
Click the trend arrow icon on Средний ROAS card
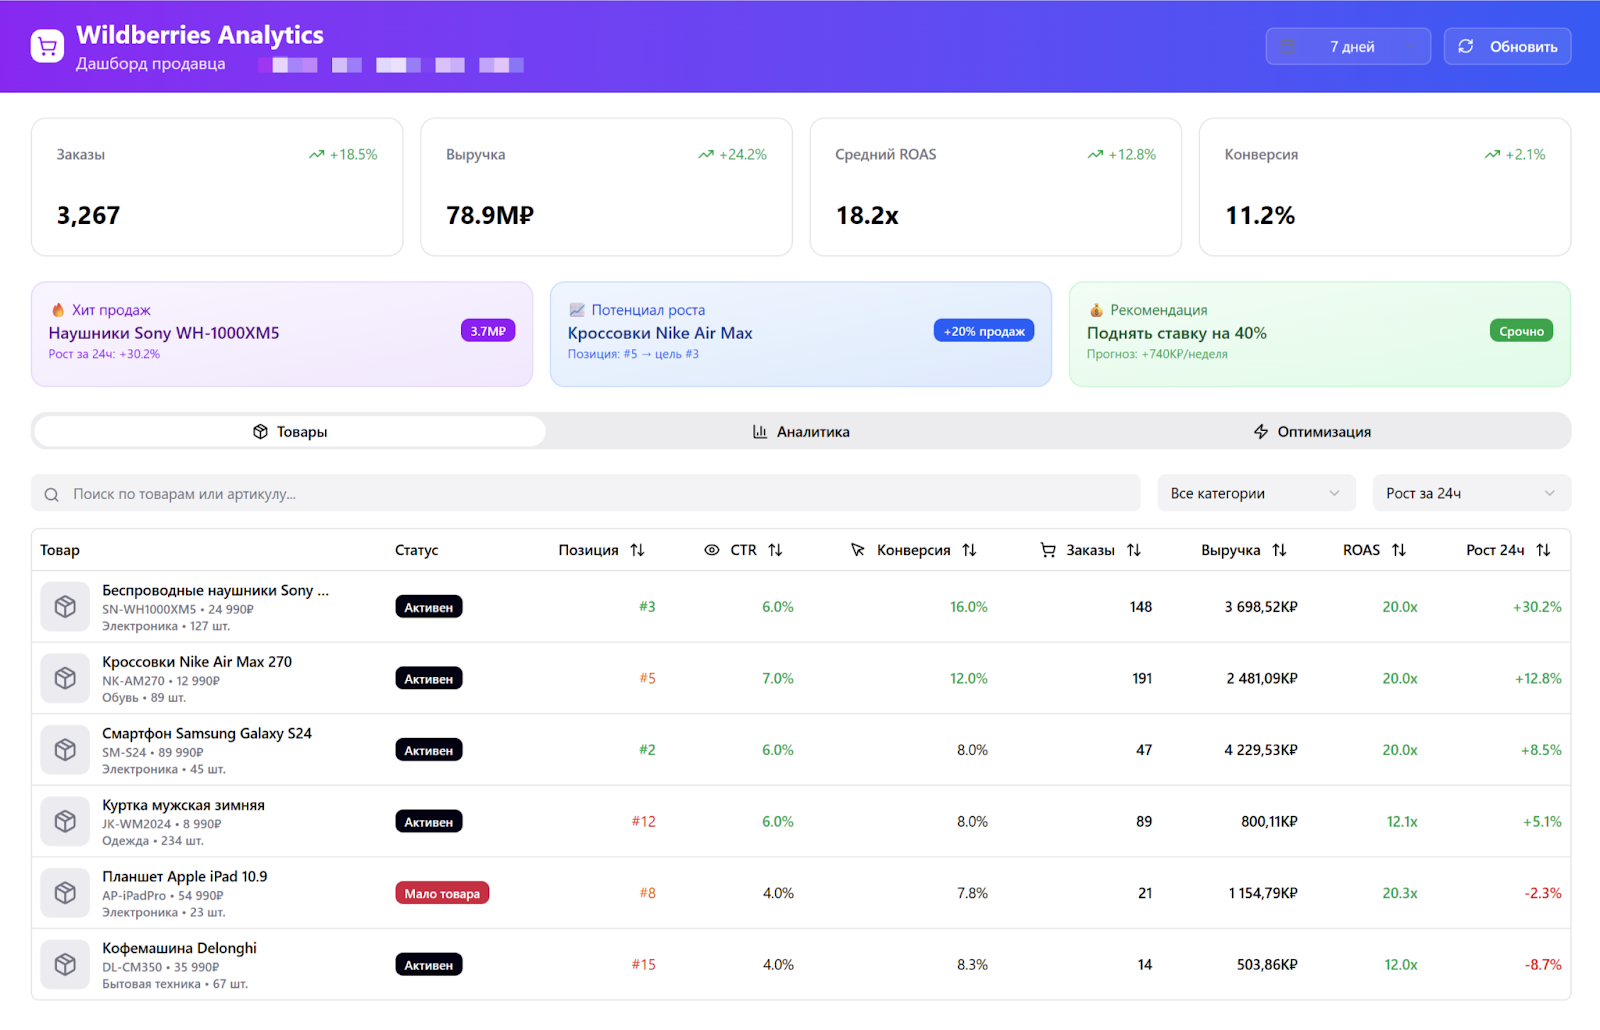pyautogui.click(x=1095, y=154)
